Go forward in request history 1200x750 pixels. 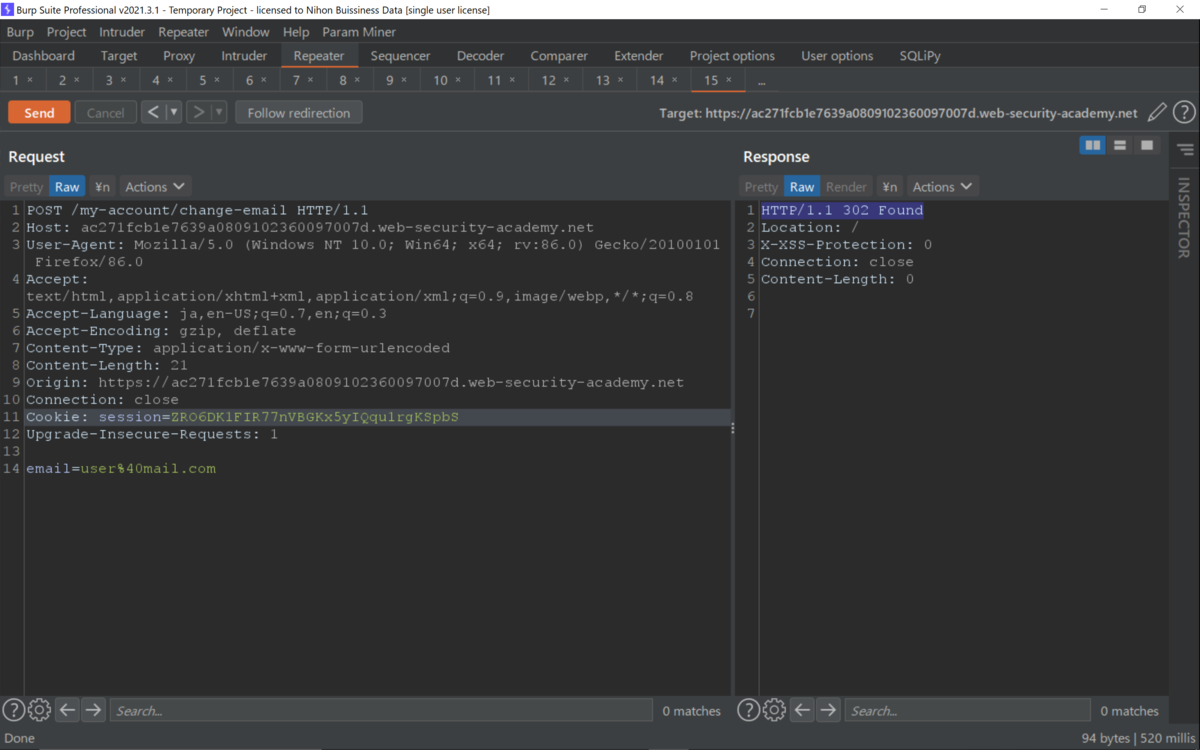[x=198, y=112]
